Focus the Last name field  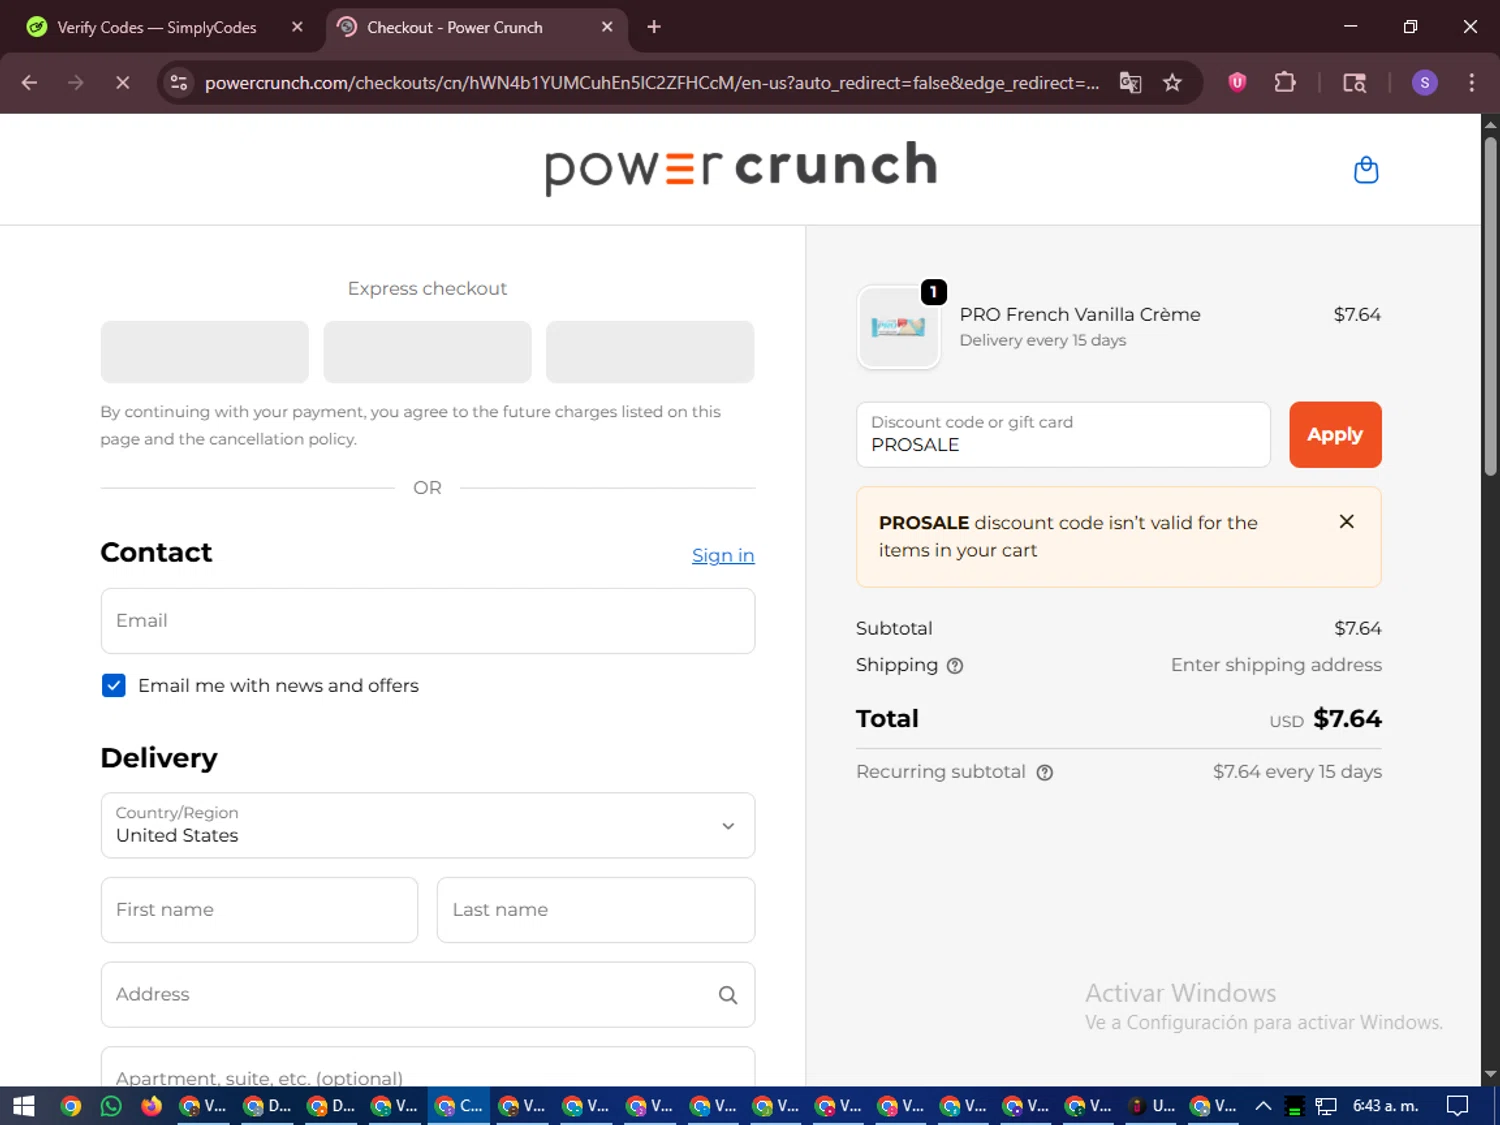[x=596, y=910]
